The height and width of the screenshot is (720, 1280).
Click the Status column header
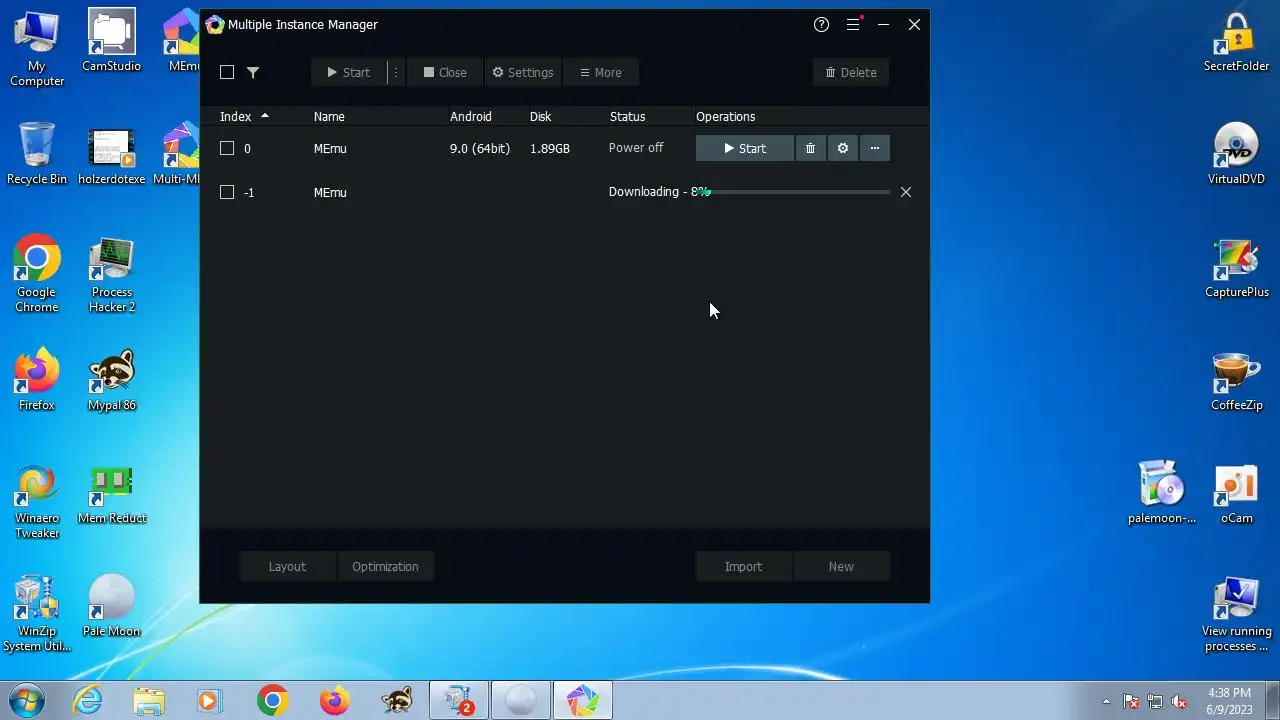click(x=628, y=116)
